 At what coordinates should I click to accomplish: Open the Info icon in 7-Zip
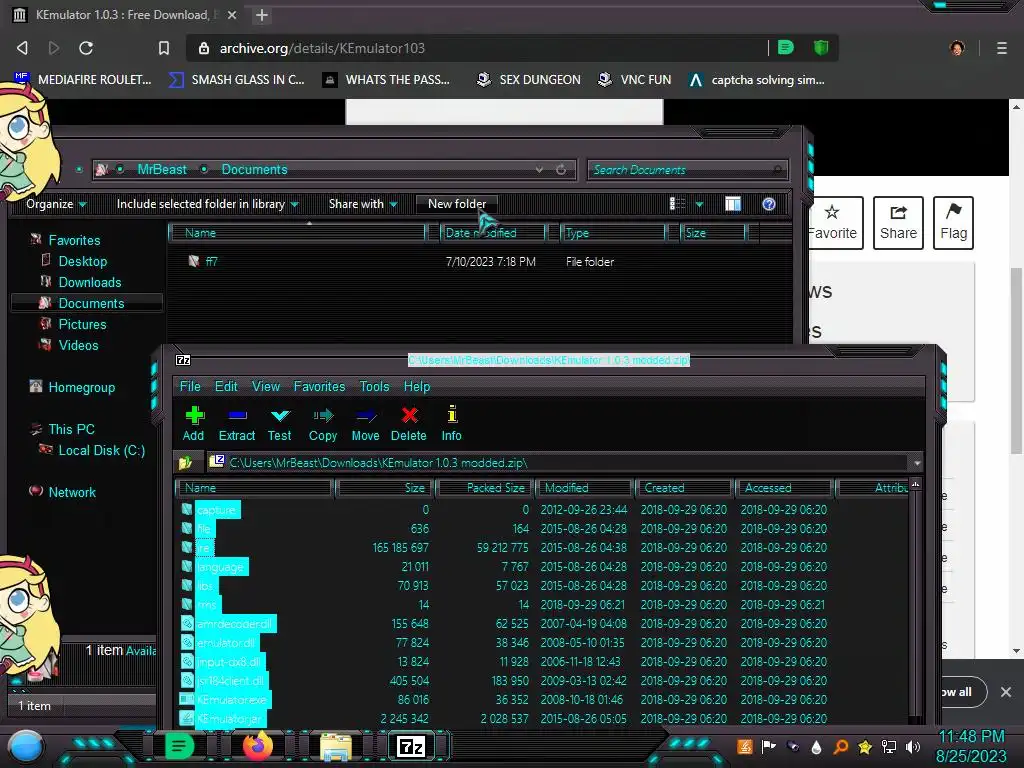(451, 424)
